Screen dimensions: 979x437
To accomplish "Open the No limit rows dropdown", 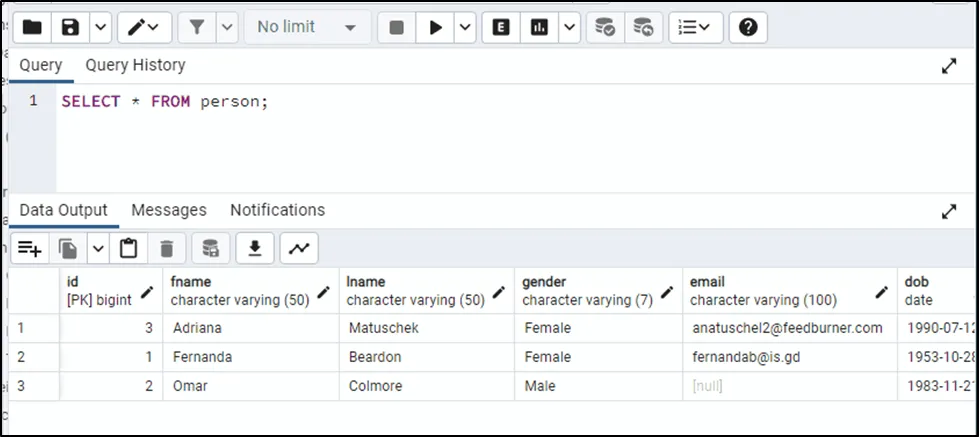I will coord(306,27).
